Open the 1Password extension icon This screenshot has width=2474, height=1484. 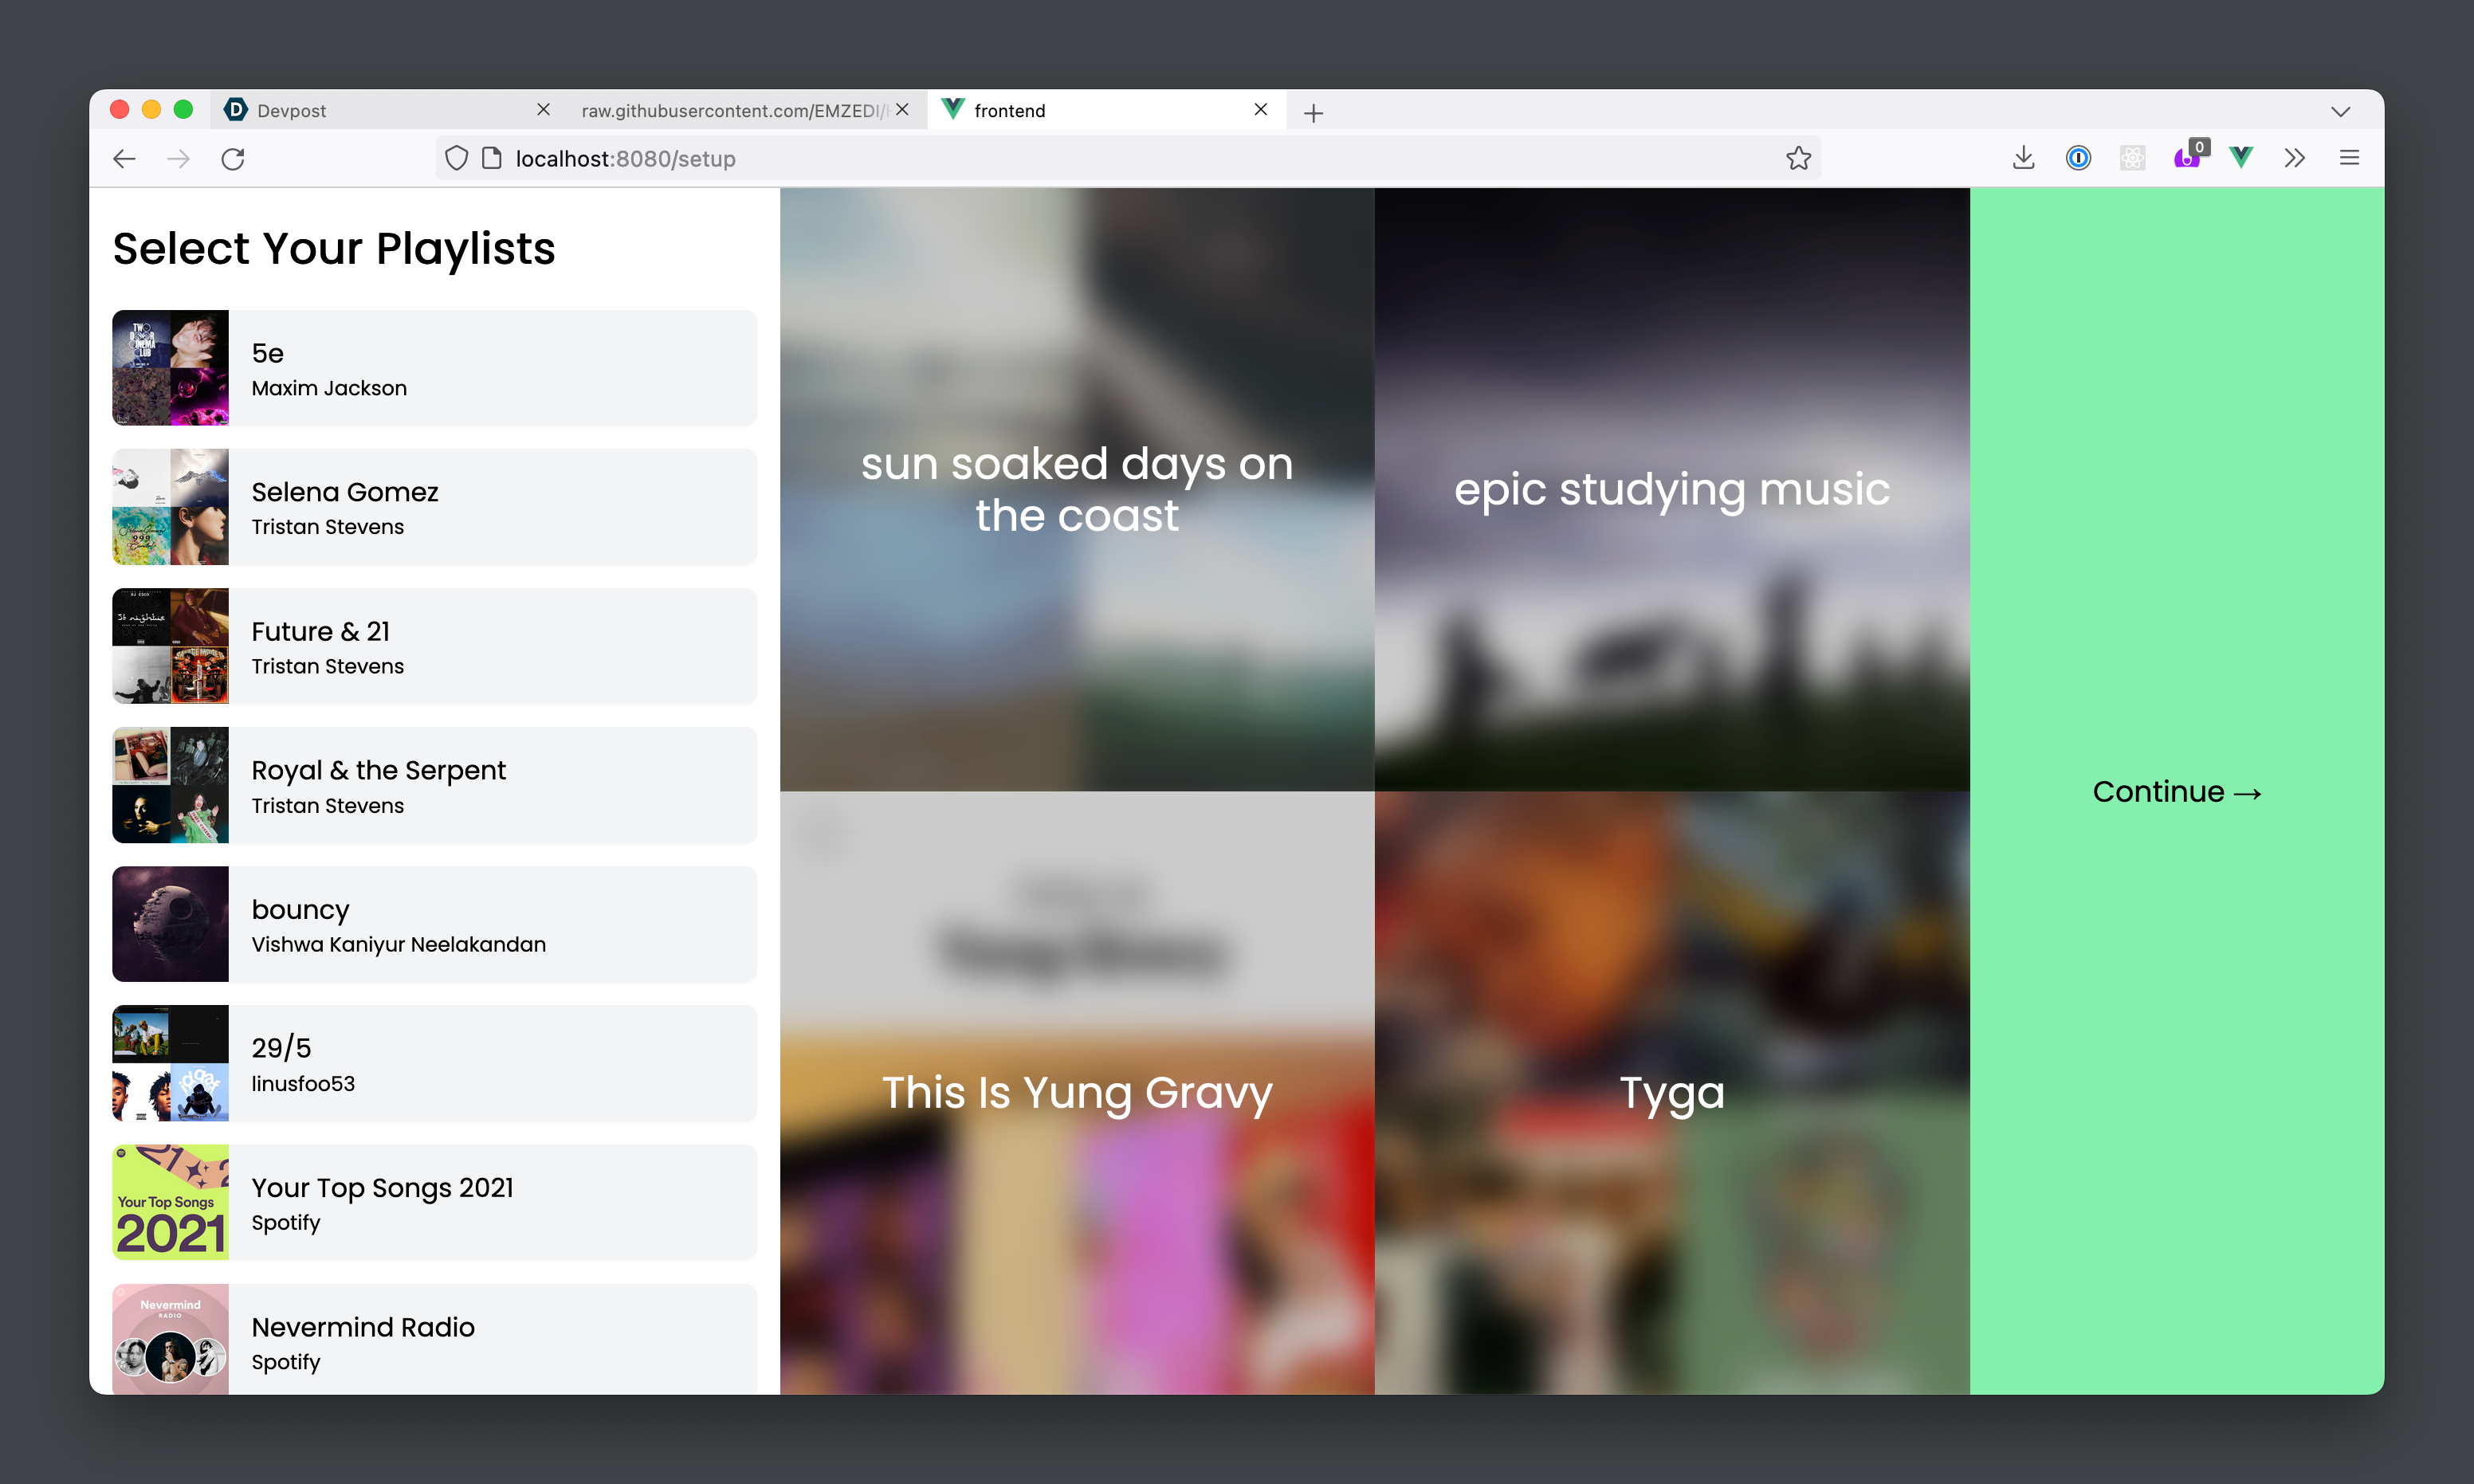click(2078, 158)
